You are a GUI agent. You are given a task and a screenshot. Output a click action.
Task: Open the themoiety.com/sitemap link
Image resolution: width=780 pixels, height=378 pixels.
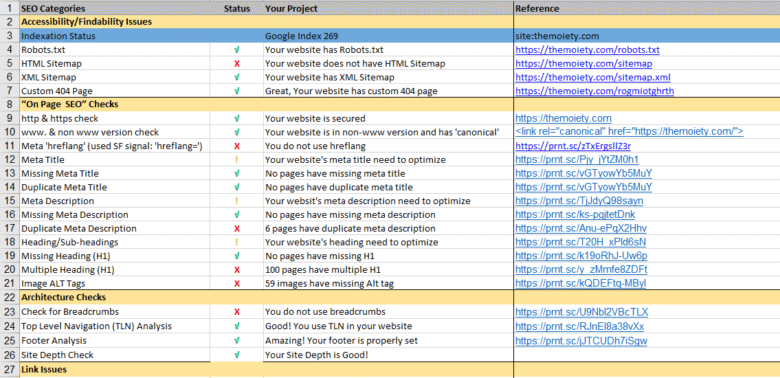tap(584, 64)
